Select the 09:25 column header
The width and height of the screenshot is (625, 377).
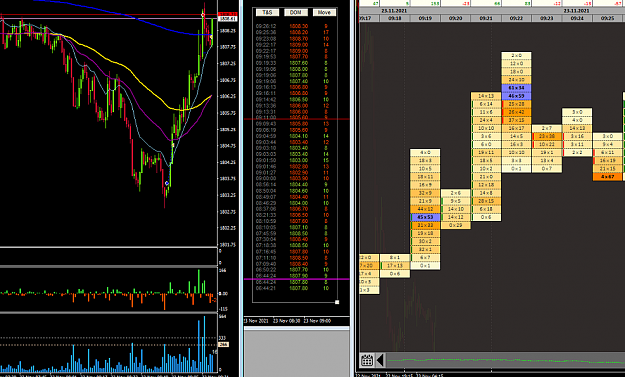pyautogui.click(x=607, y=18)
